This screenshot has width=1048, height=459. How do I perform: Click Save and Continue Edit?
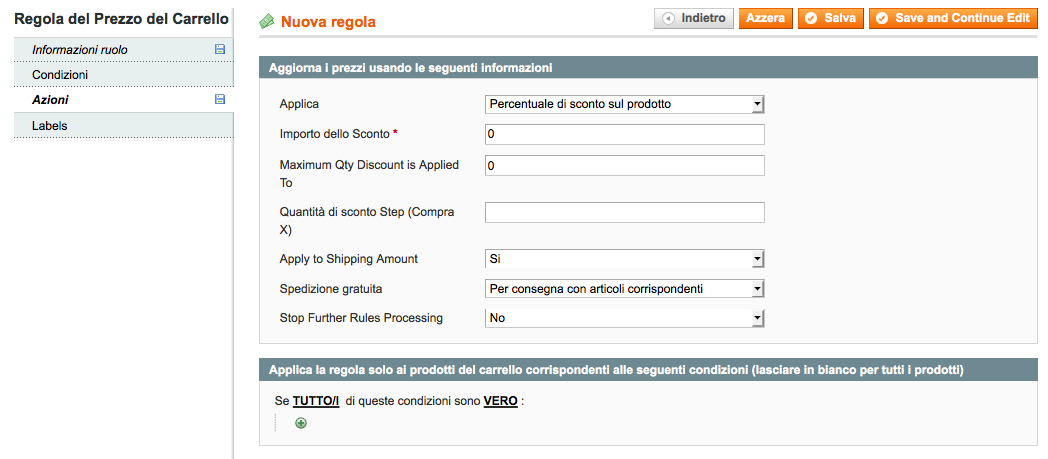[952, 19]
